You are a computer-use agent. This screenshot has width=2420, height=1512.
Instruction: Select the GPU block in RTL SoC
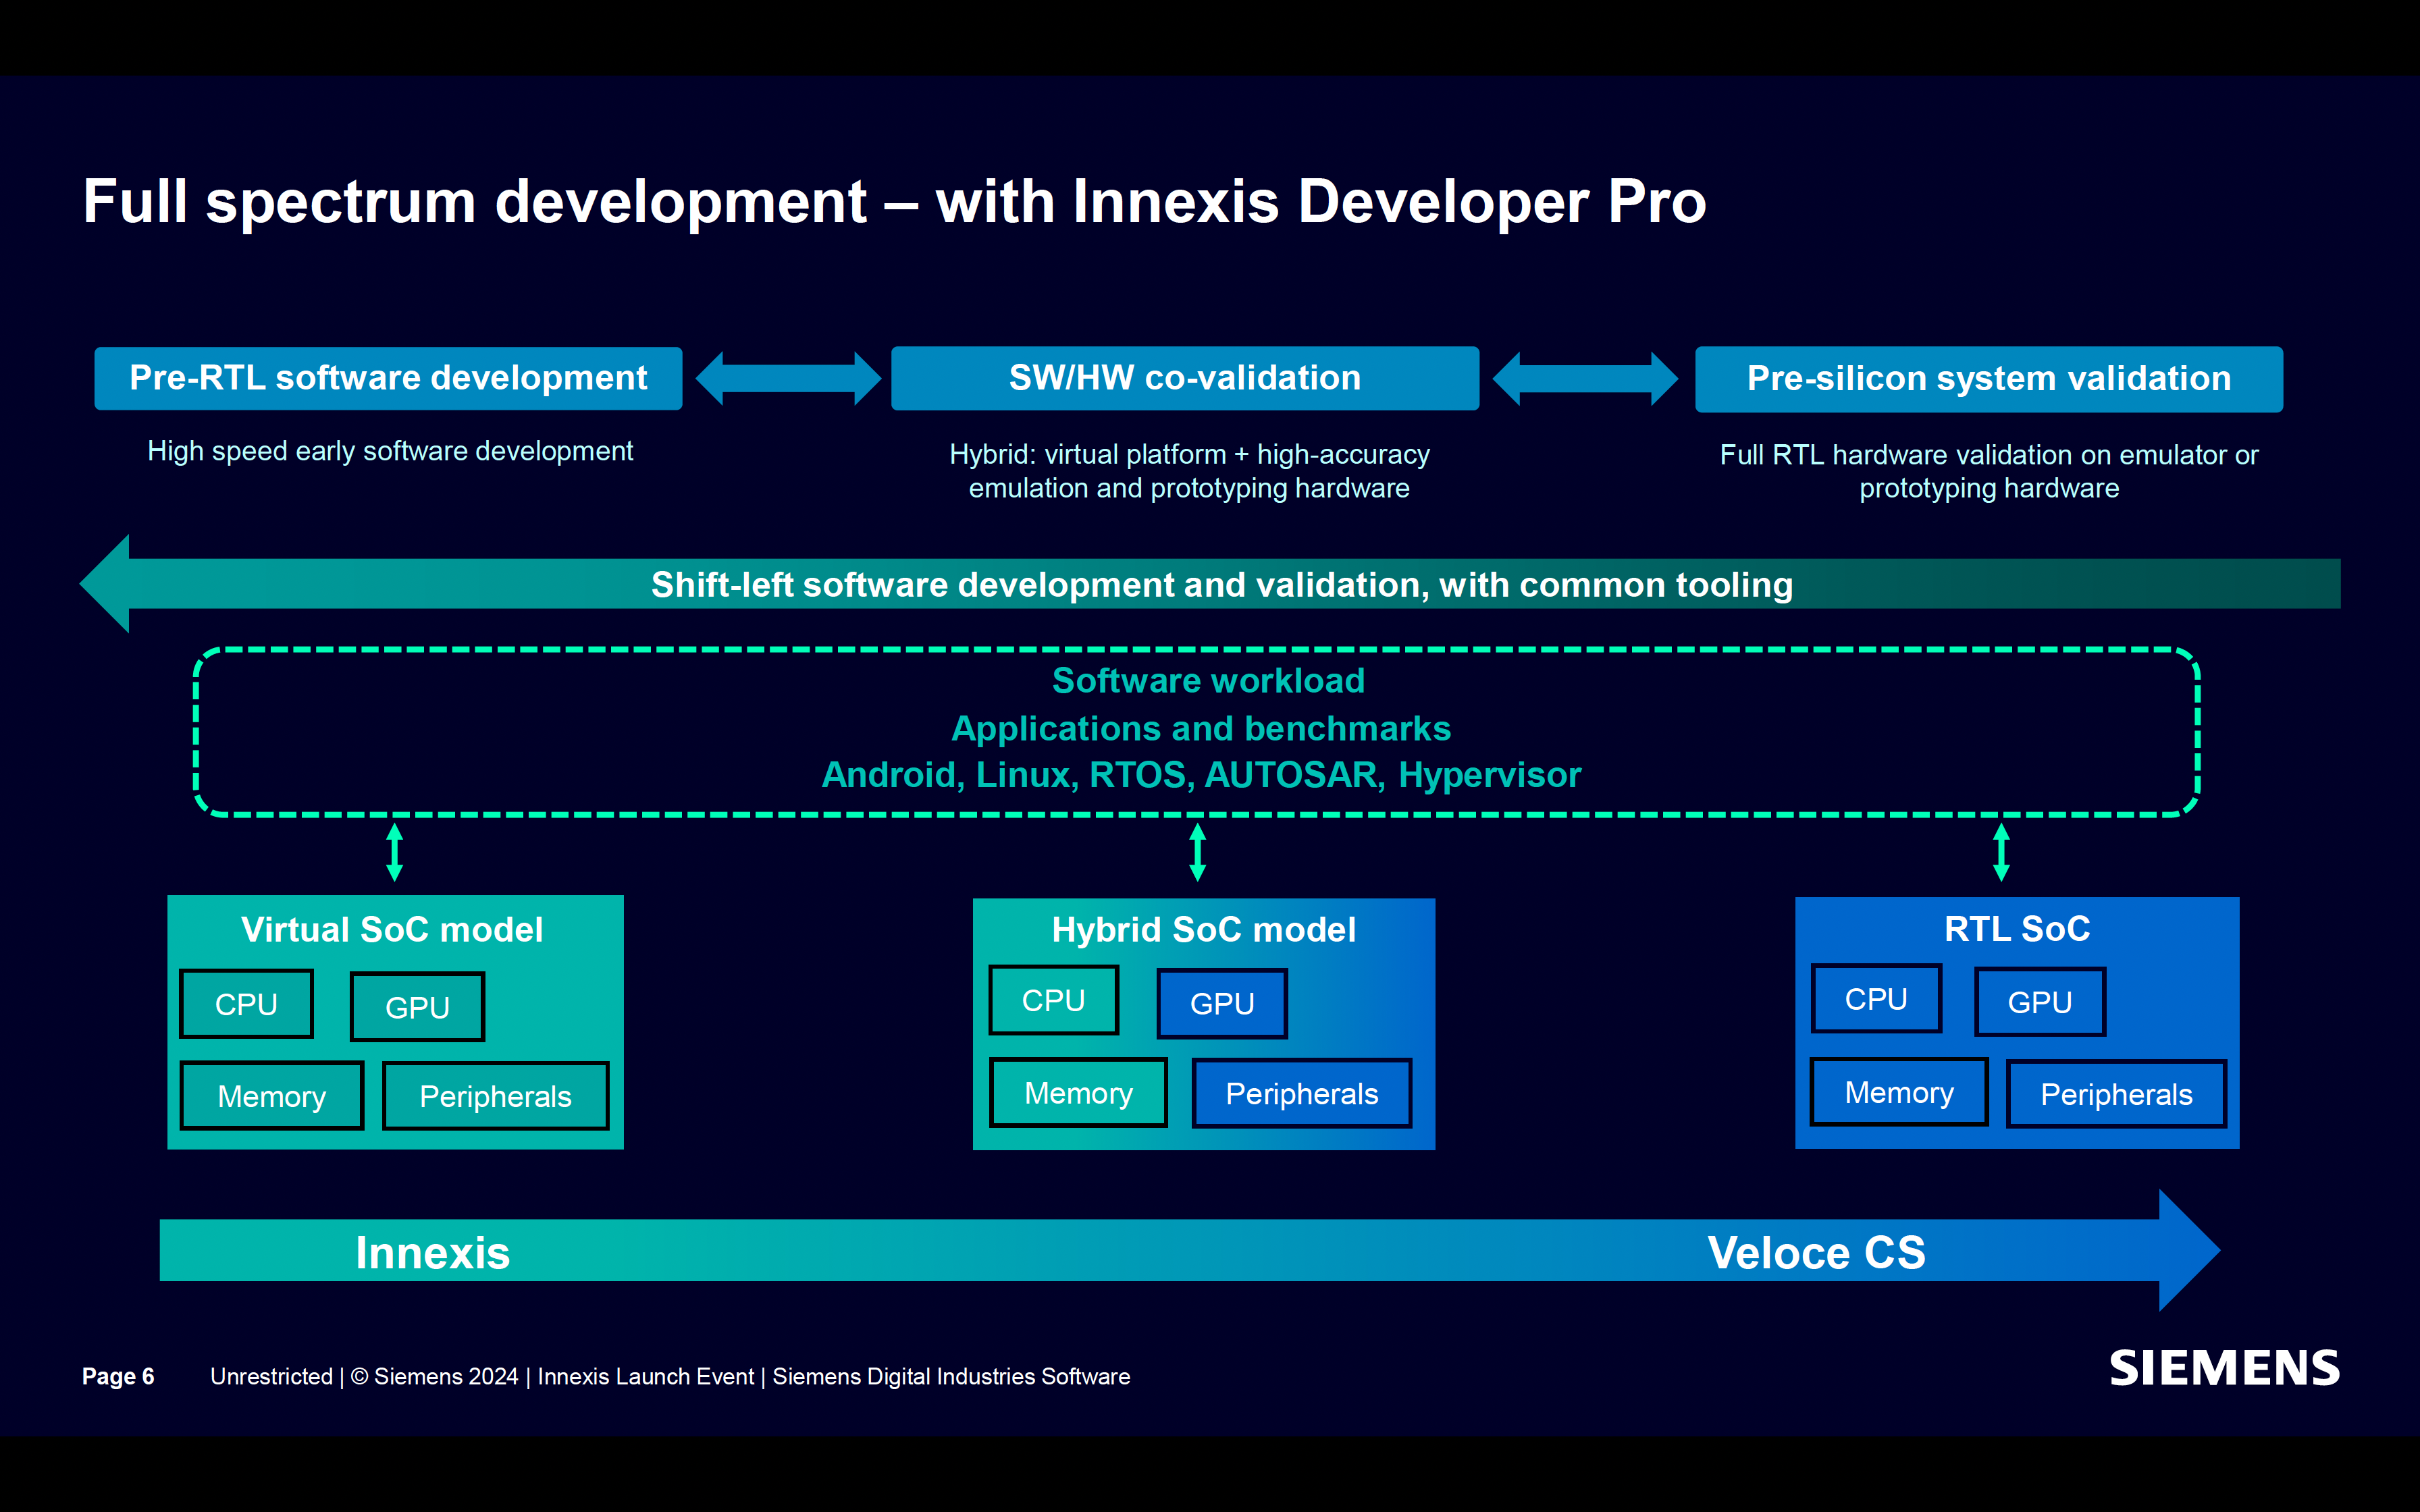pyautogui.click(x=2040, y=1002)
